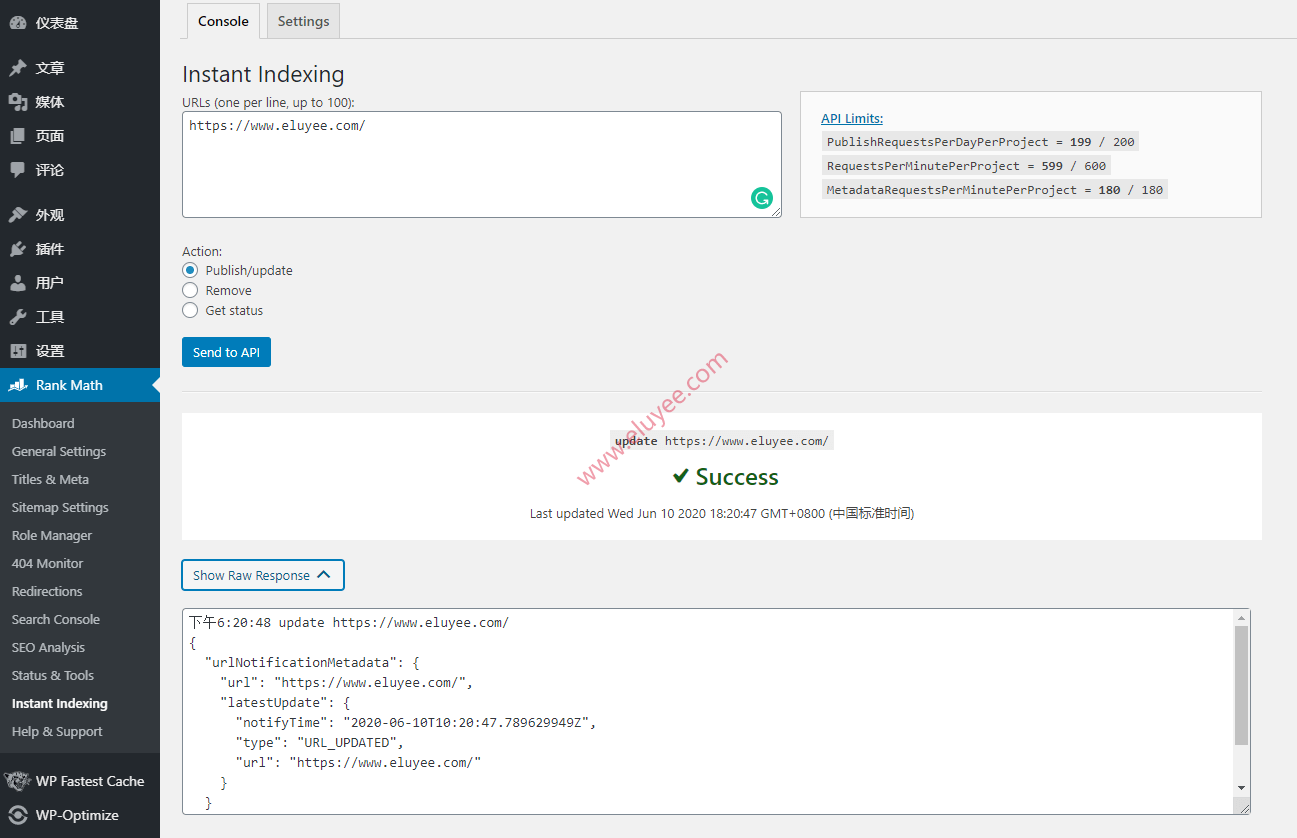Click the RequestsPerMinutePerProject limit text
This screenshot has width=1297, height=838.
967,166
